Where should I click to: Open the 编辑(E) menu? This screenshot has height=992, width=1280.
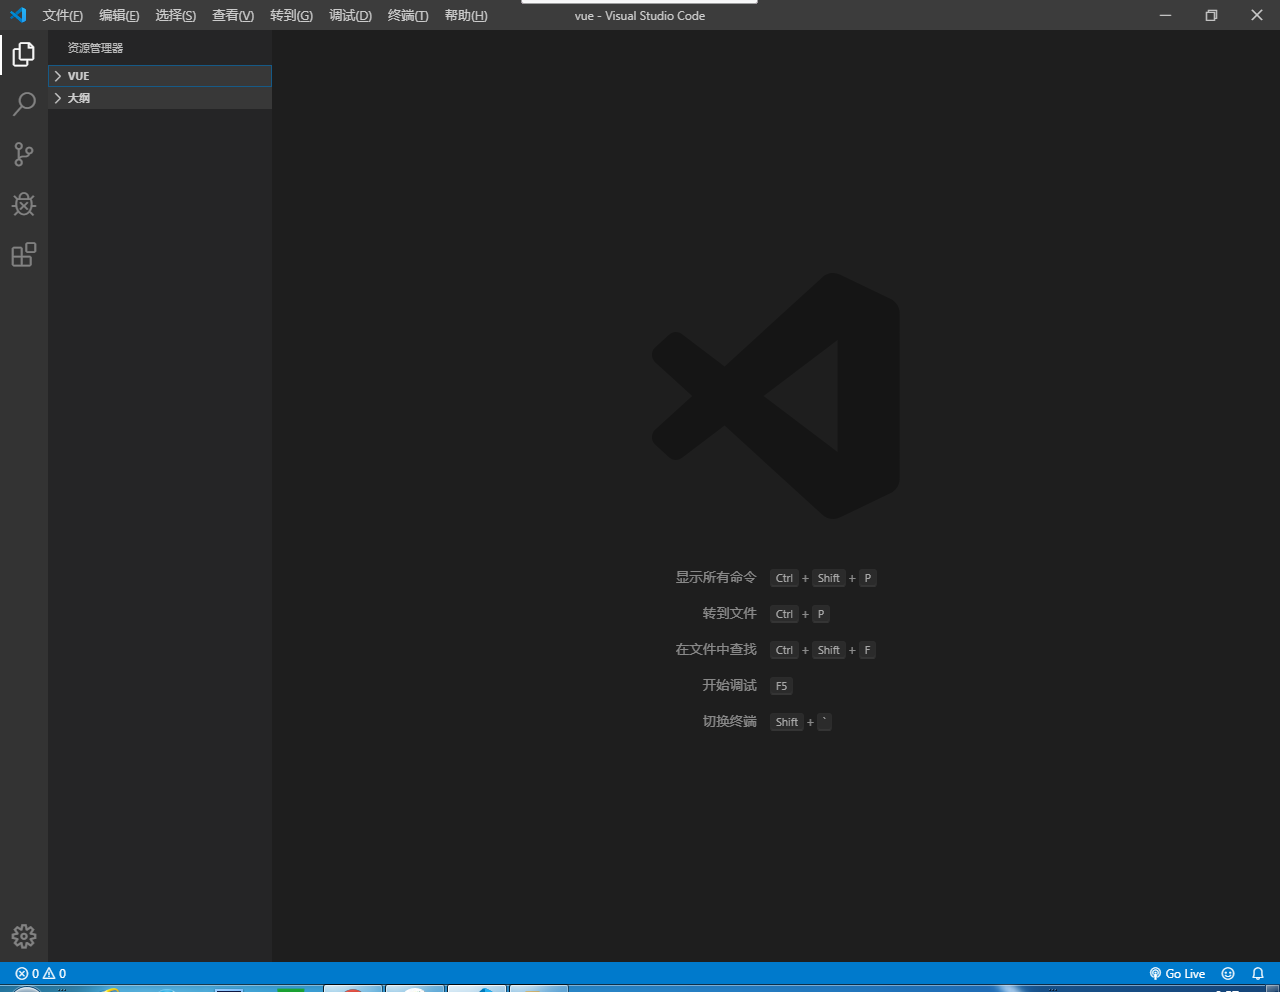(x=119, y=15)
